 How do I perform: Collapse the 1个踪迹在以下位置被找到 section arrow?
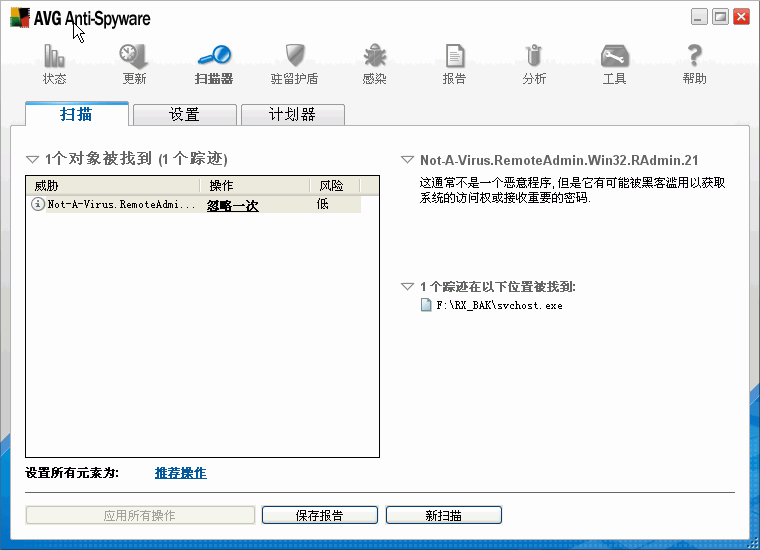click(x=407, y=286)
